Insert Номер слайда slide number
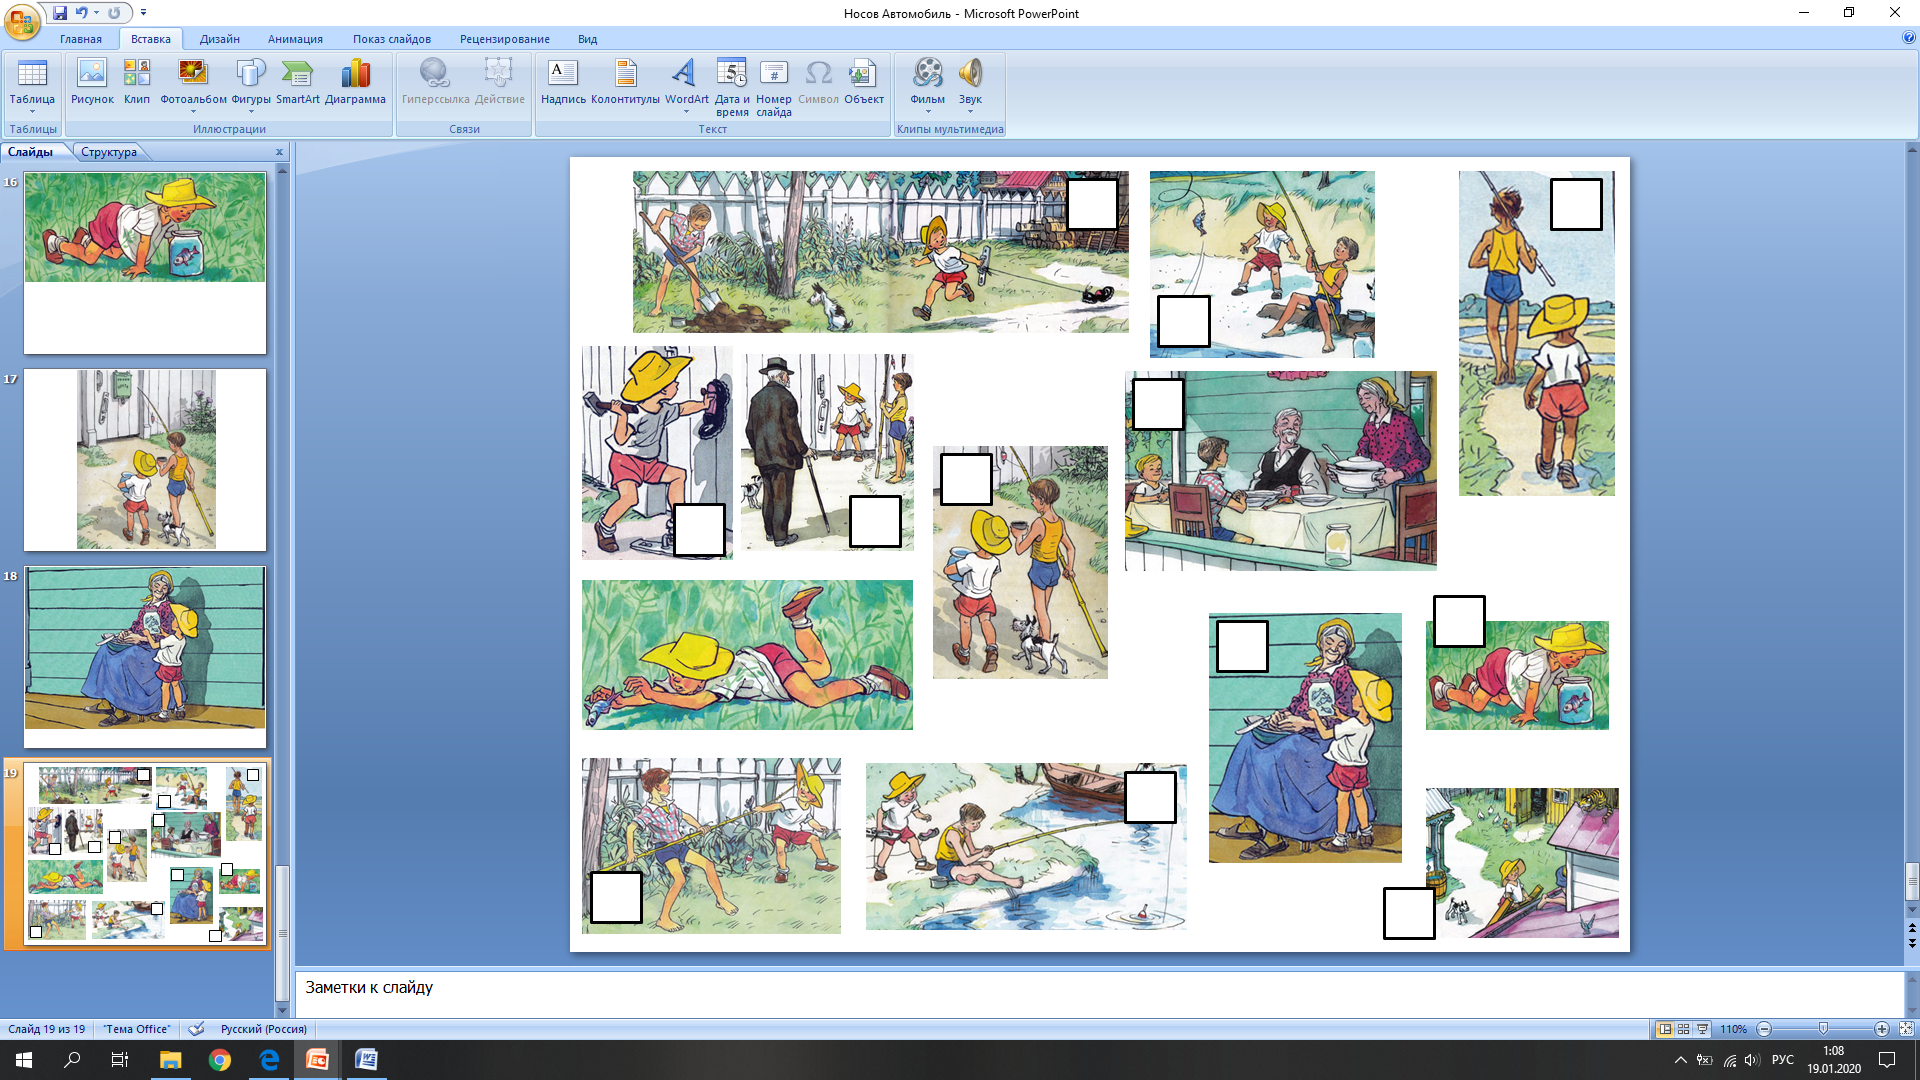The height and width of the screenshot is (1080, 1920). point(773,88)
